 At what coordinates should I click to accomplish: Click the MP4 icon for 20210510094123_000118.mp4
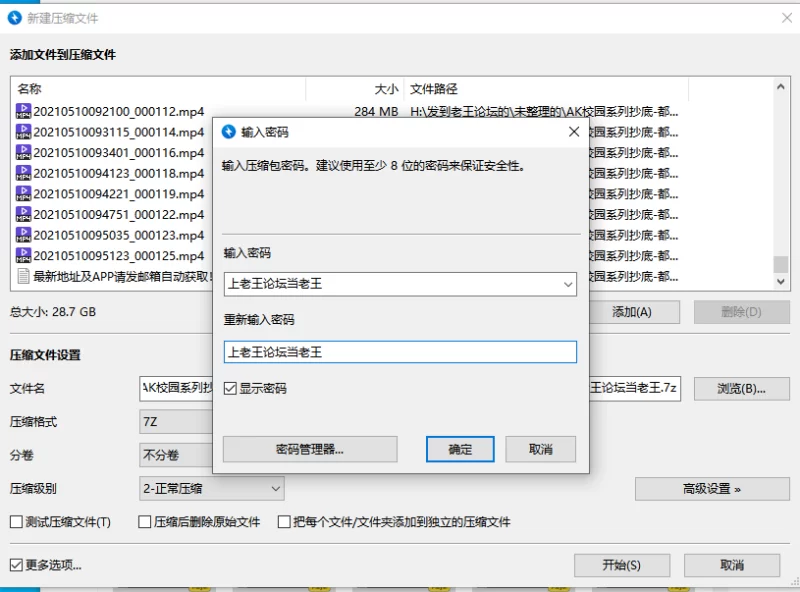pos(23,173)
